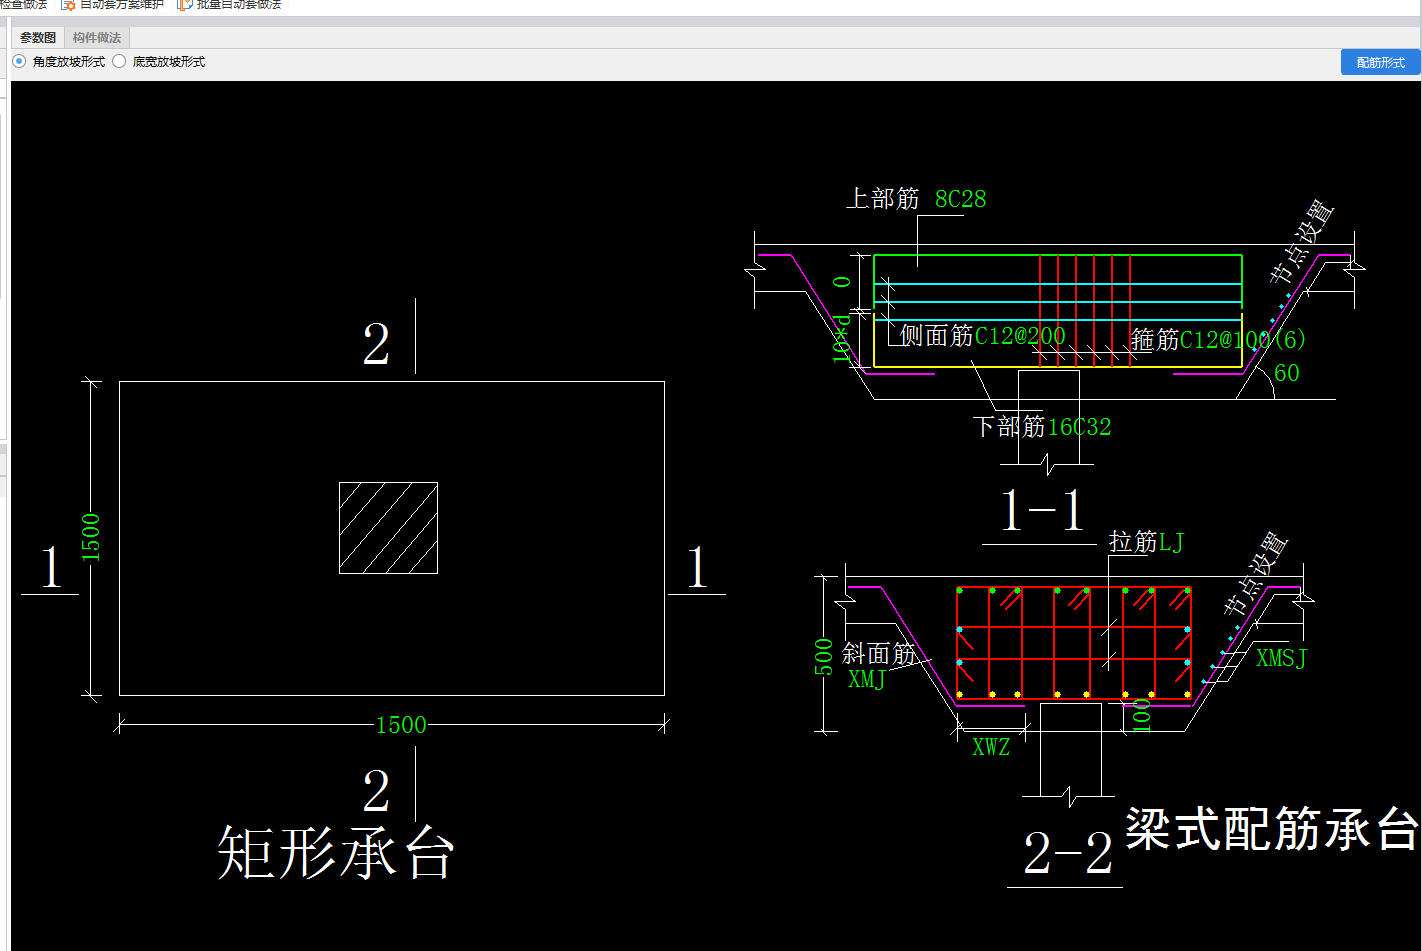The image size is (1422, 951).
Task: Open 自动套方案维护 in the top toolbar
Action: click(x=112, y=5)
